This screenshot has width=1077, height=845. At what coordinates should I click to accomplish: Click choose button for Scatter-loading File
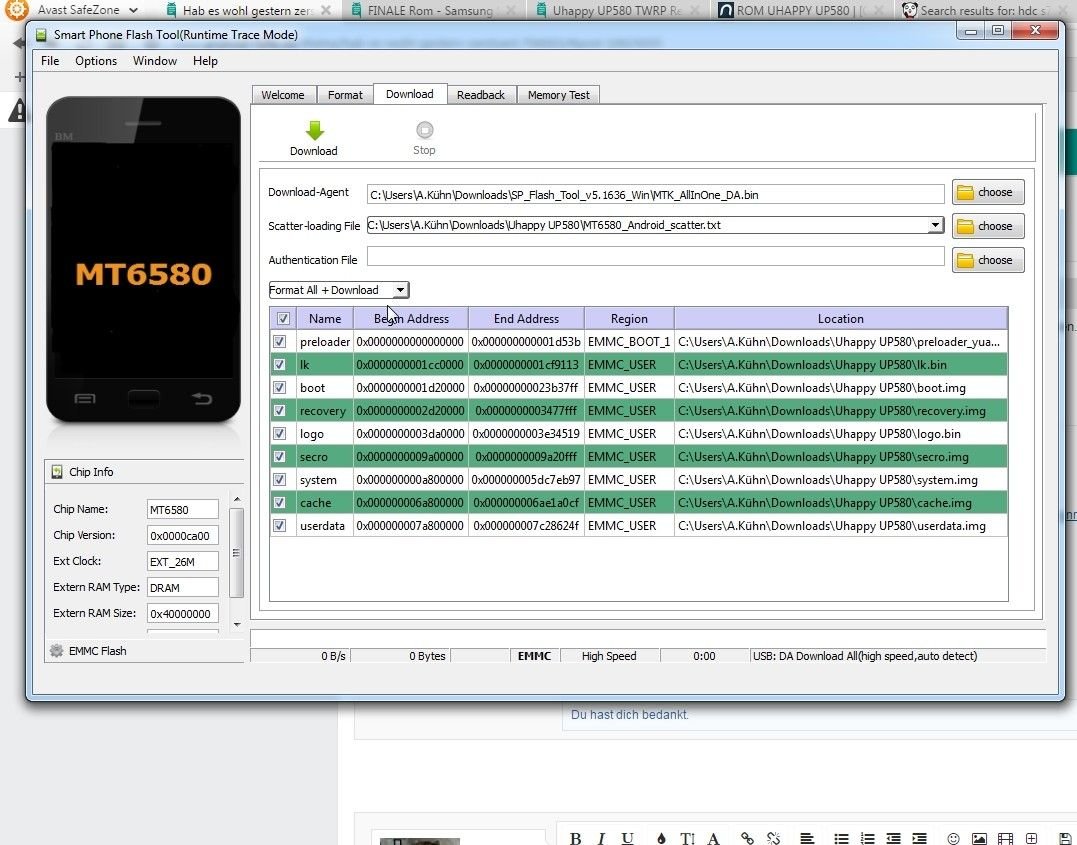coord(988,226)
